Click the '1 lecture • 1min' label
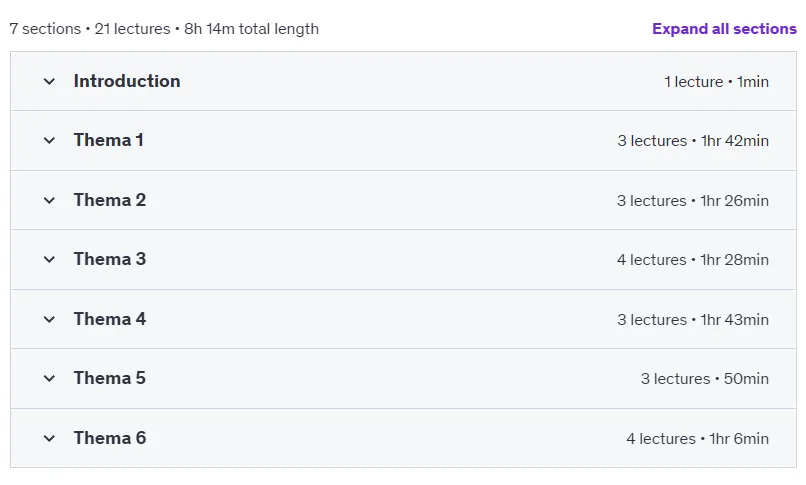The height and width of the screenshot is (485, 806). (717, 82)
